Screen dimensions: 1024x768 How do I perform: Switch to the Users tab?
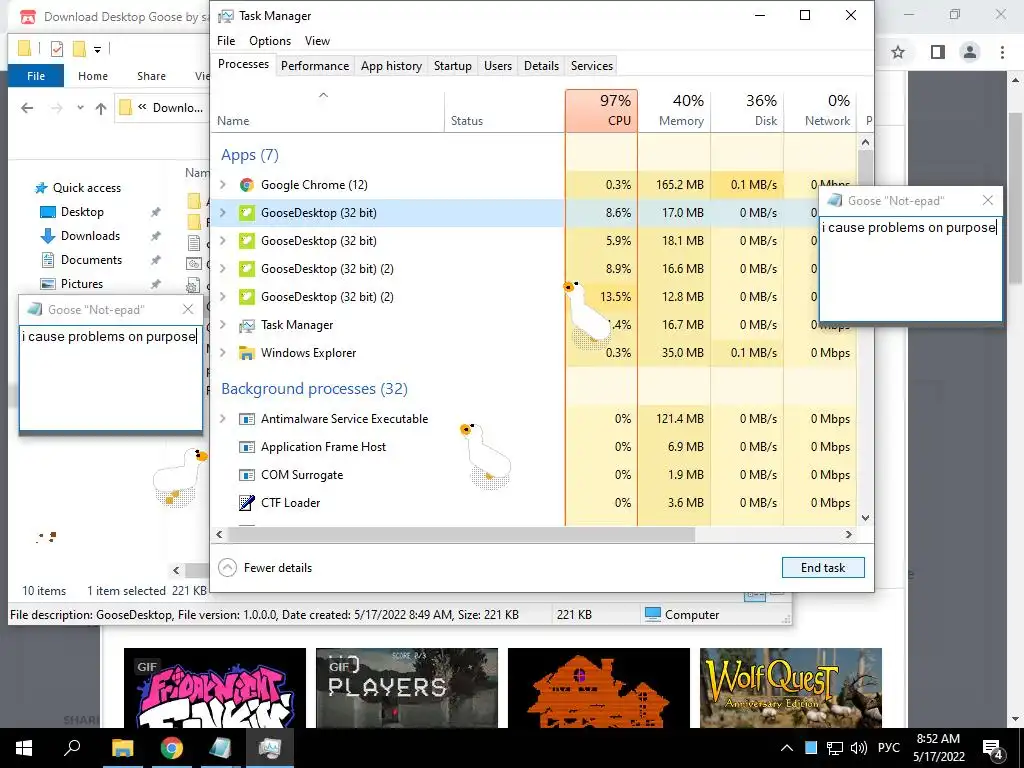[x=498, y=66]
